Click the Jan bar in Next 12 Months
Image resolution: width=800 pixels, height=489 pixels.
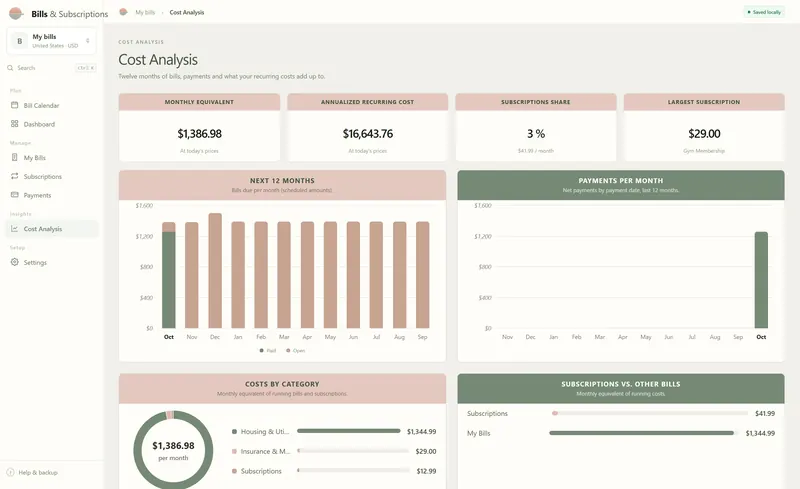[x=238, y=275]
